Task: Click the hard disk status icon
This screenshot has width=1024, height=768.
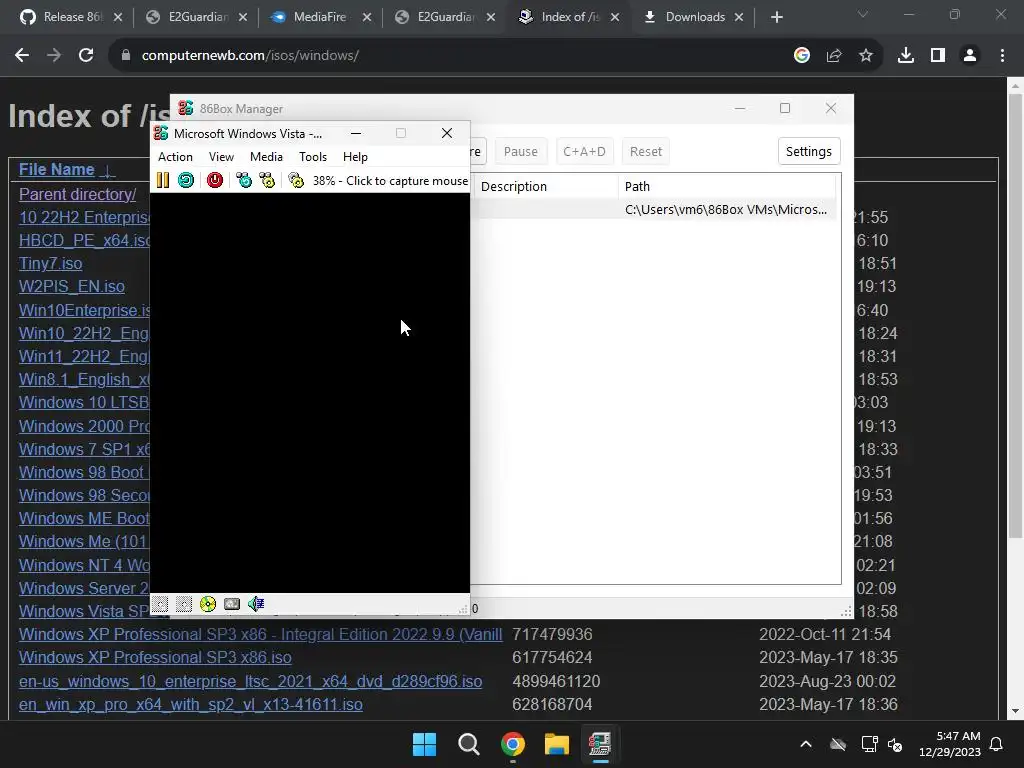Action: click(232, 604)
